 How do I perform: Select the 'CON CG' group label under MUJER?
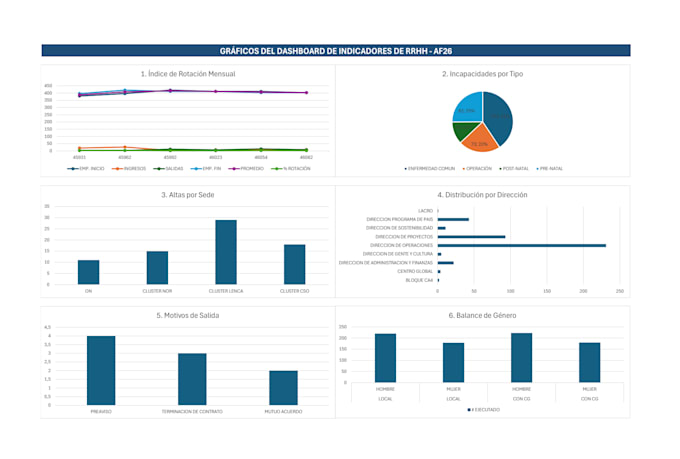click(x=590, y=399)
